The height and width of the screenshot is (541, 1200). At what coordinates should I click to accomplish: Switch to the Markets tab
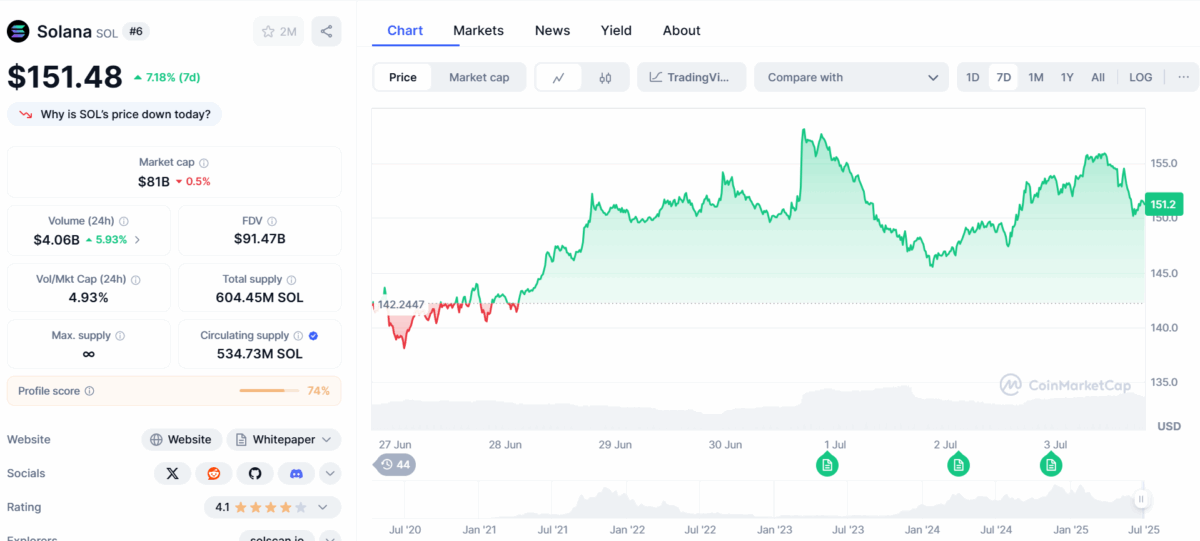point(478,30)
